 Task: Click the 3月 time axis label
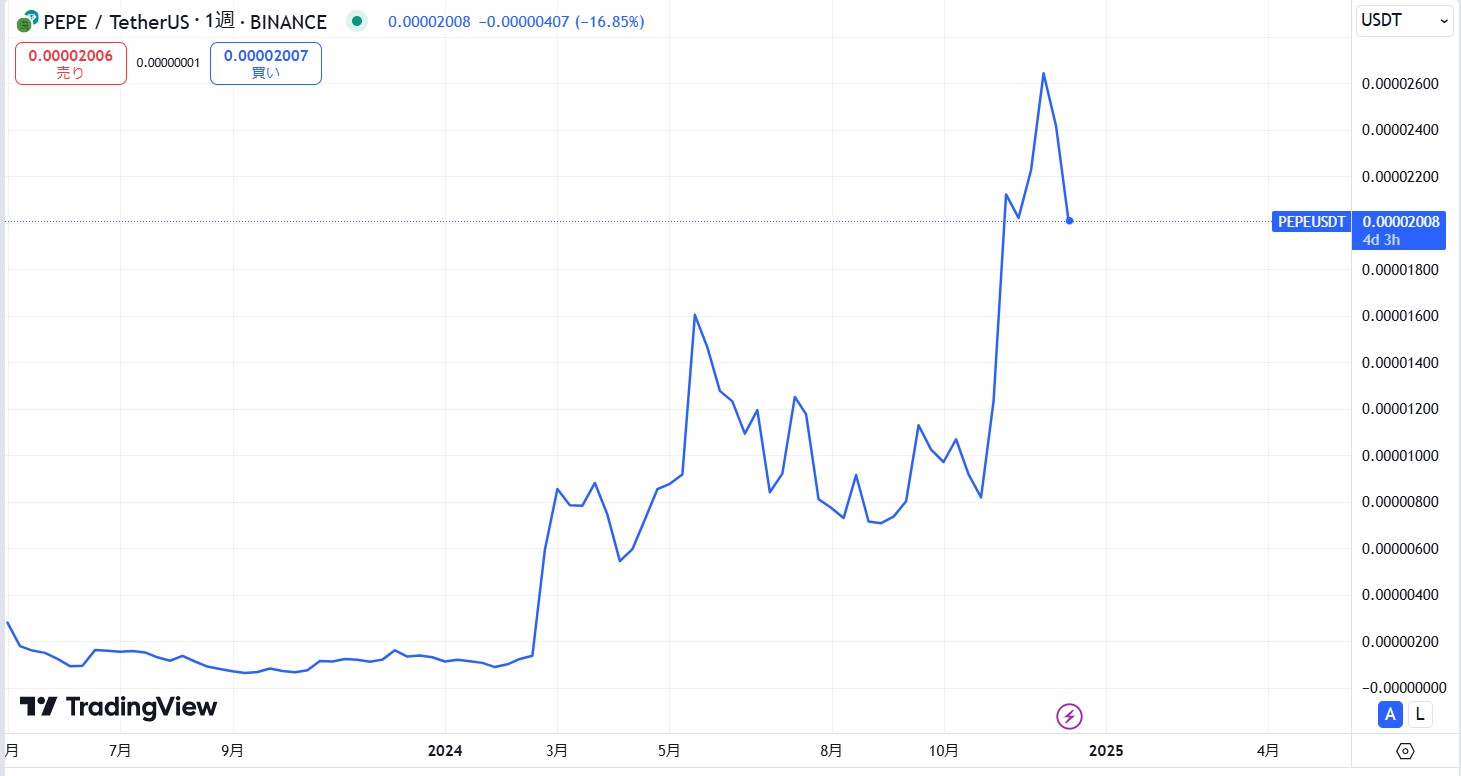(x=558, y=750)
